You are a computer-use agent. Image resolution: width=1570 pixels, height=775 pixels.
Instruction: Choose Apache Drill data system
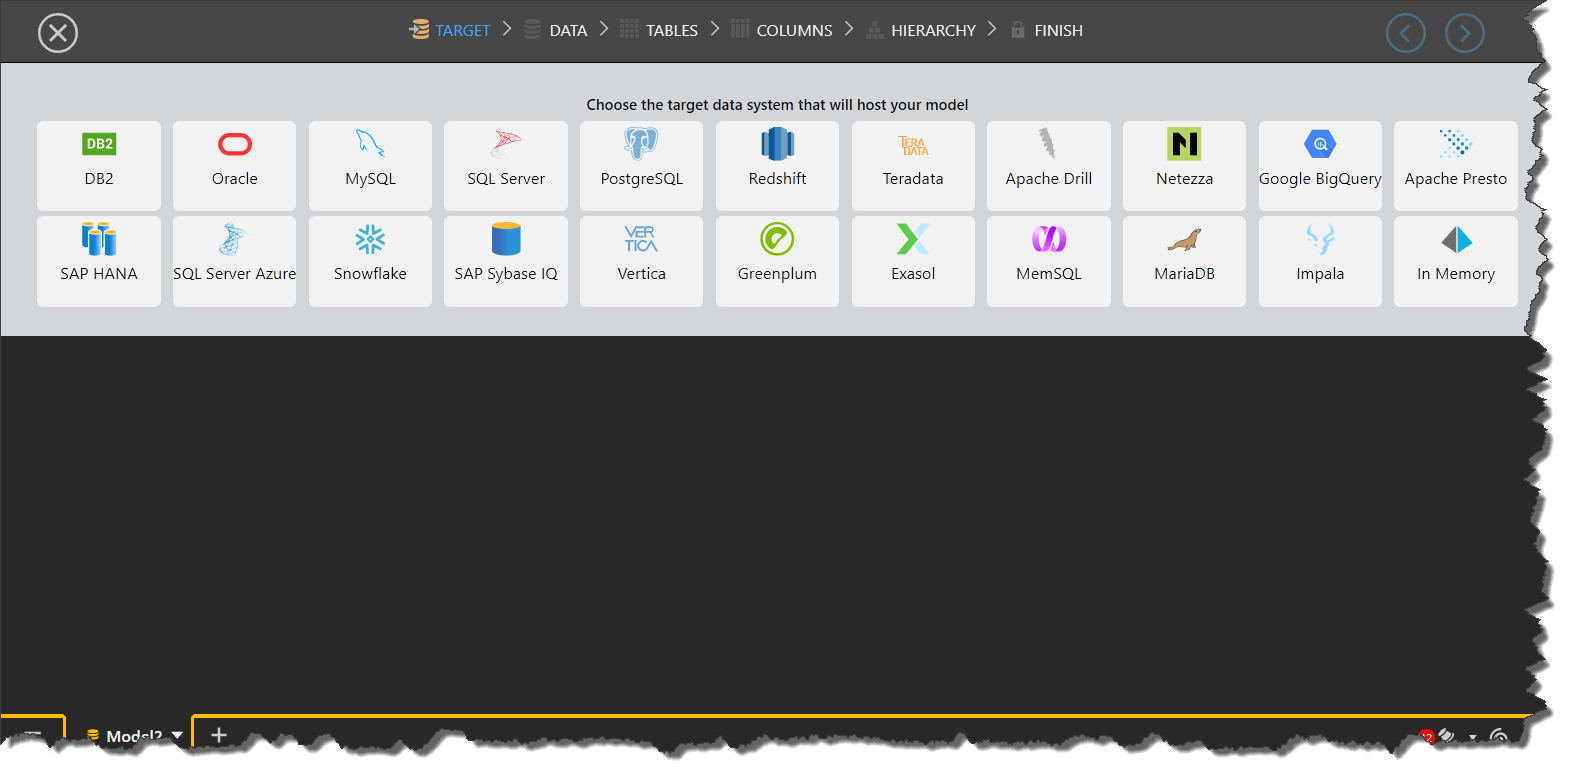[1048, 165]
